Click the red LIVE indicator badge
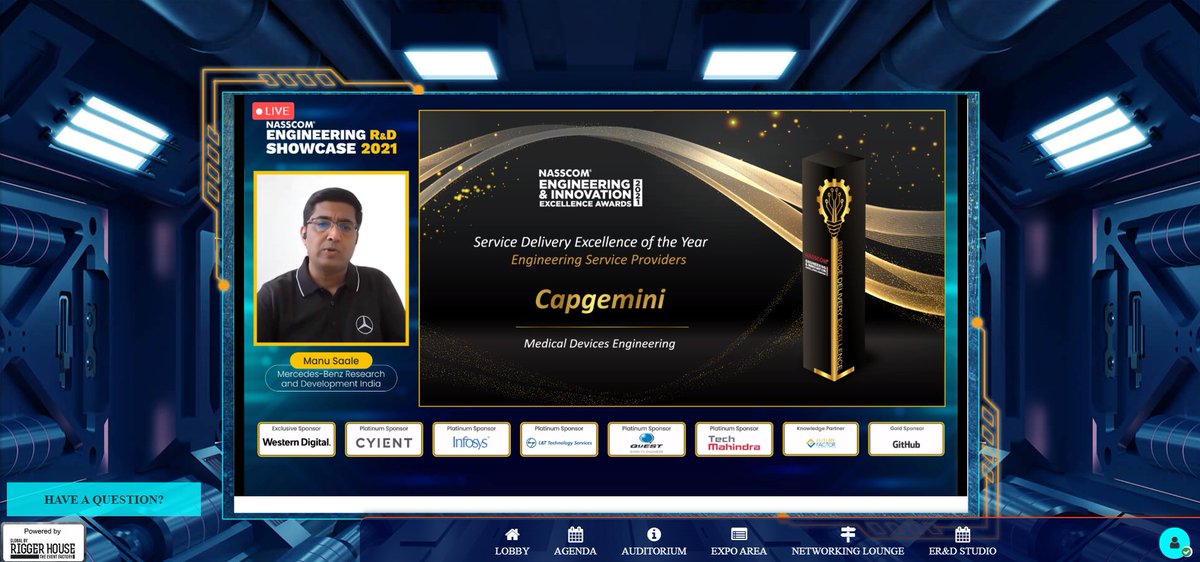The height and width of the screenshot is (562, 1200). [274, 111]
